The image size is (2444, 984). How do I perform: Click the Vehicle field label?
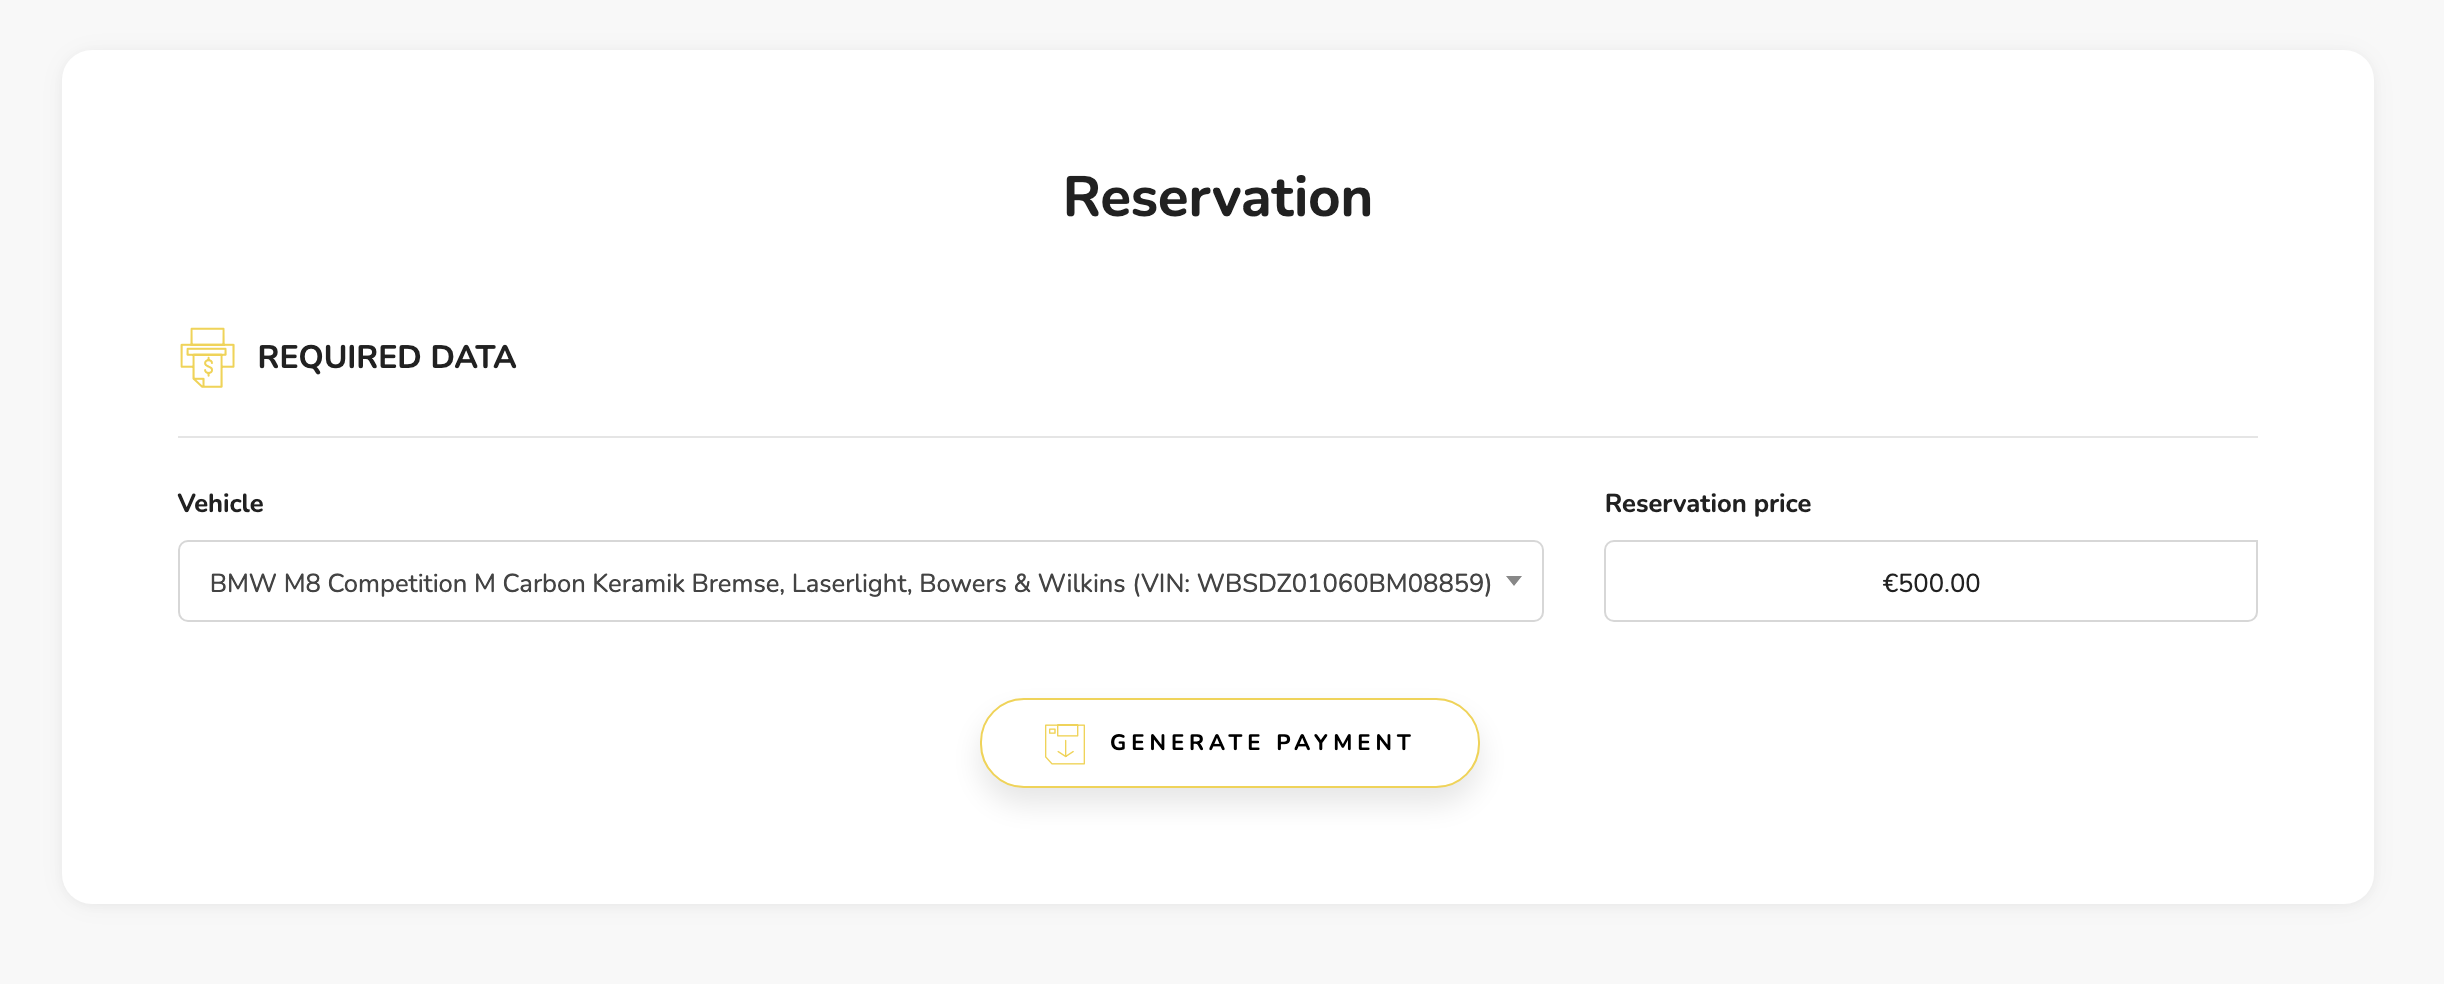220,503
